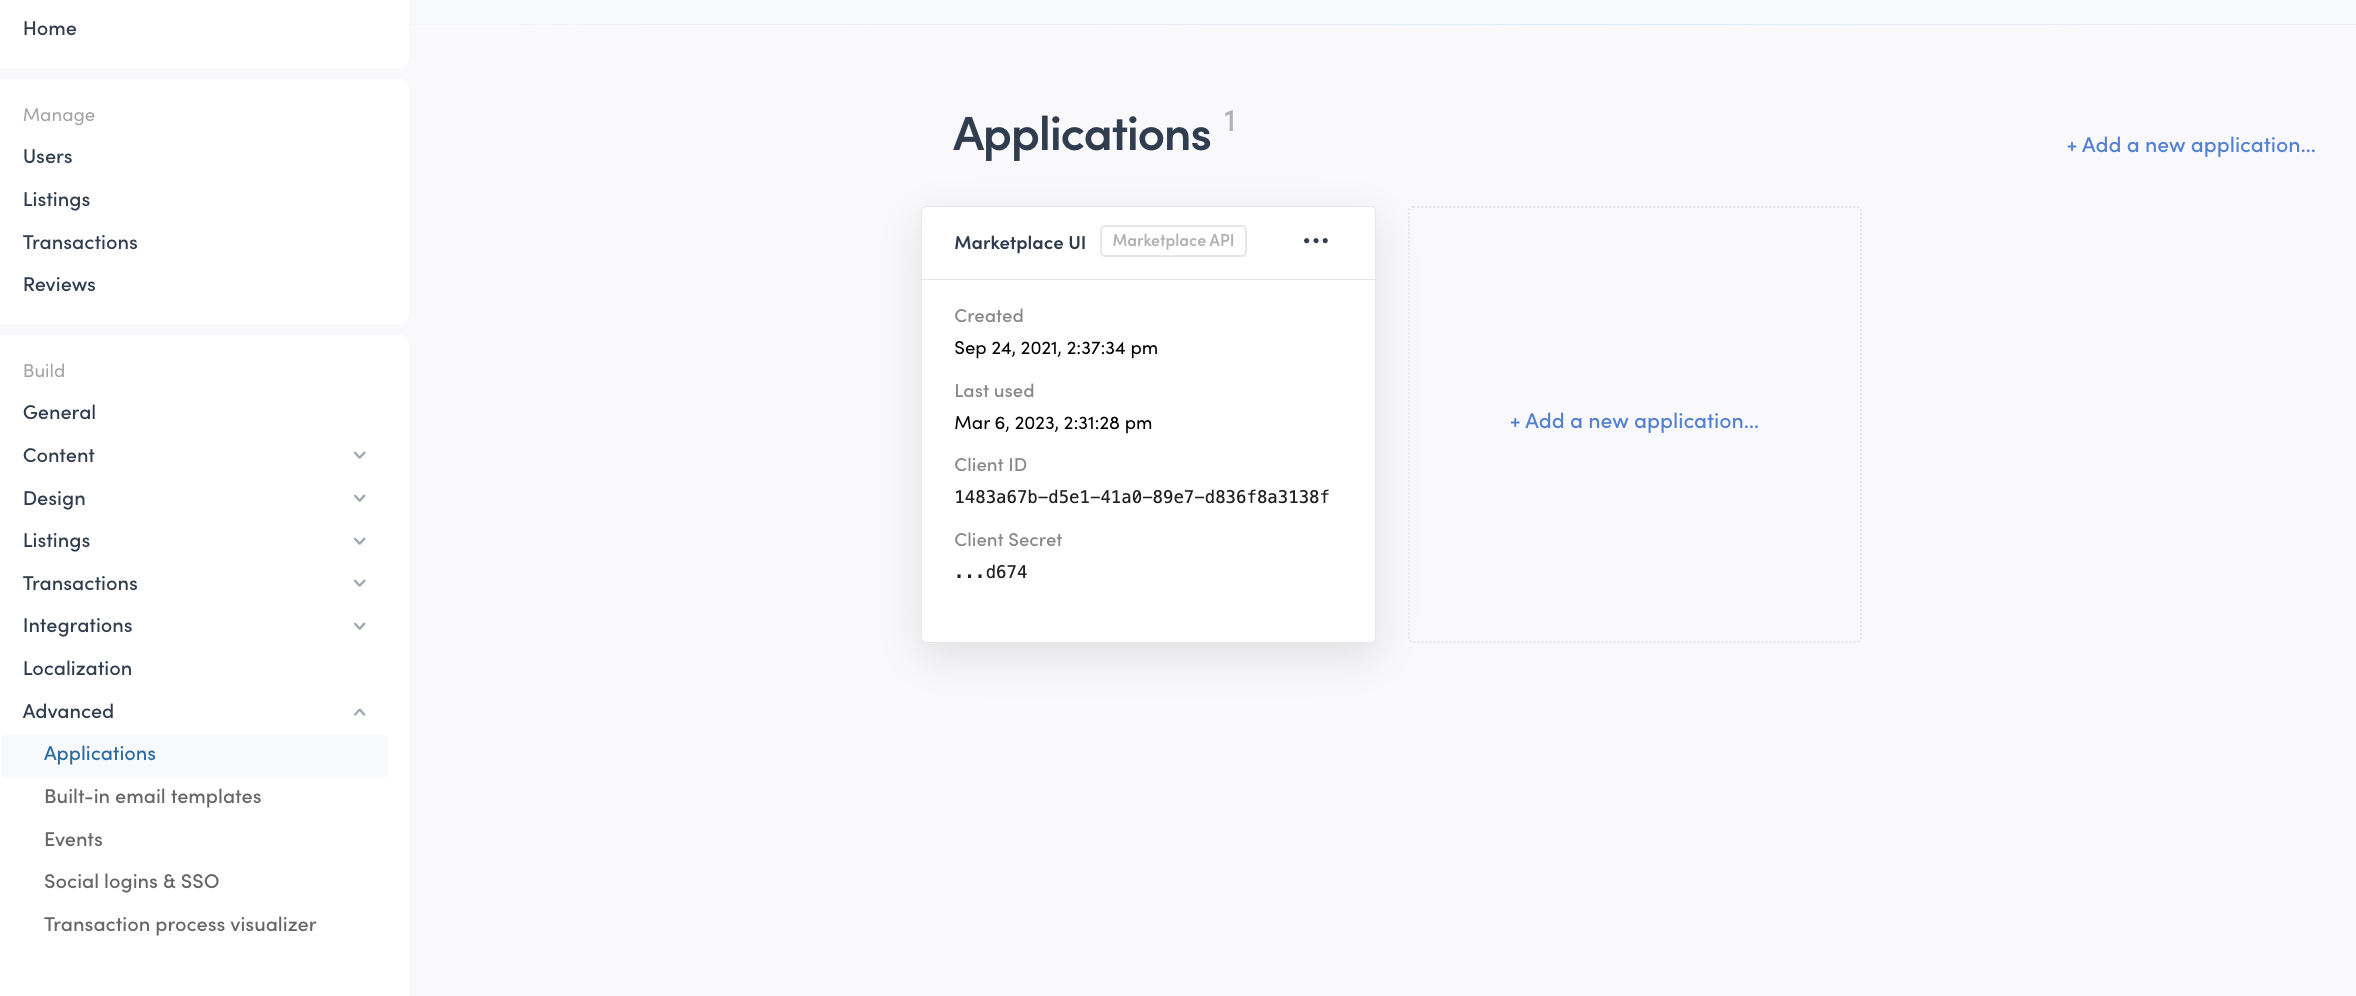Select the Client ID text on Marketplace UI

click(1141, 496)
